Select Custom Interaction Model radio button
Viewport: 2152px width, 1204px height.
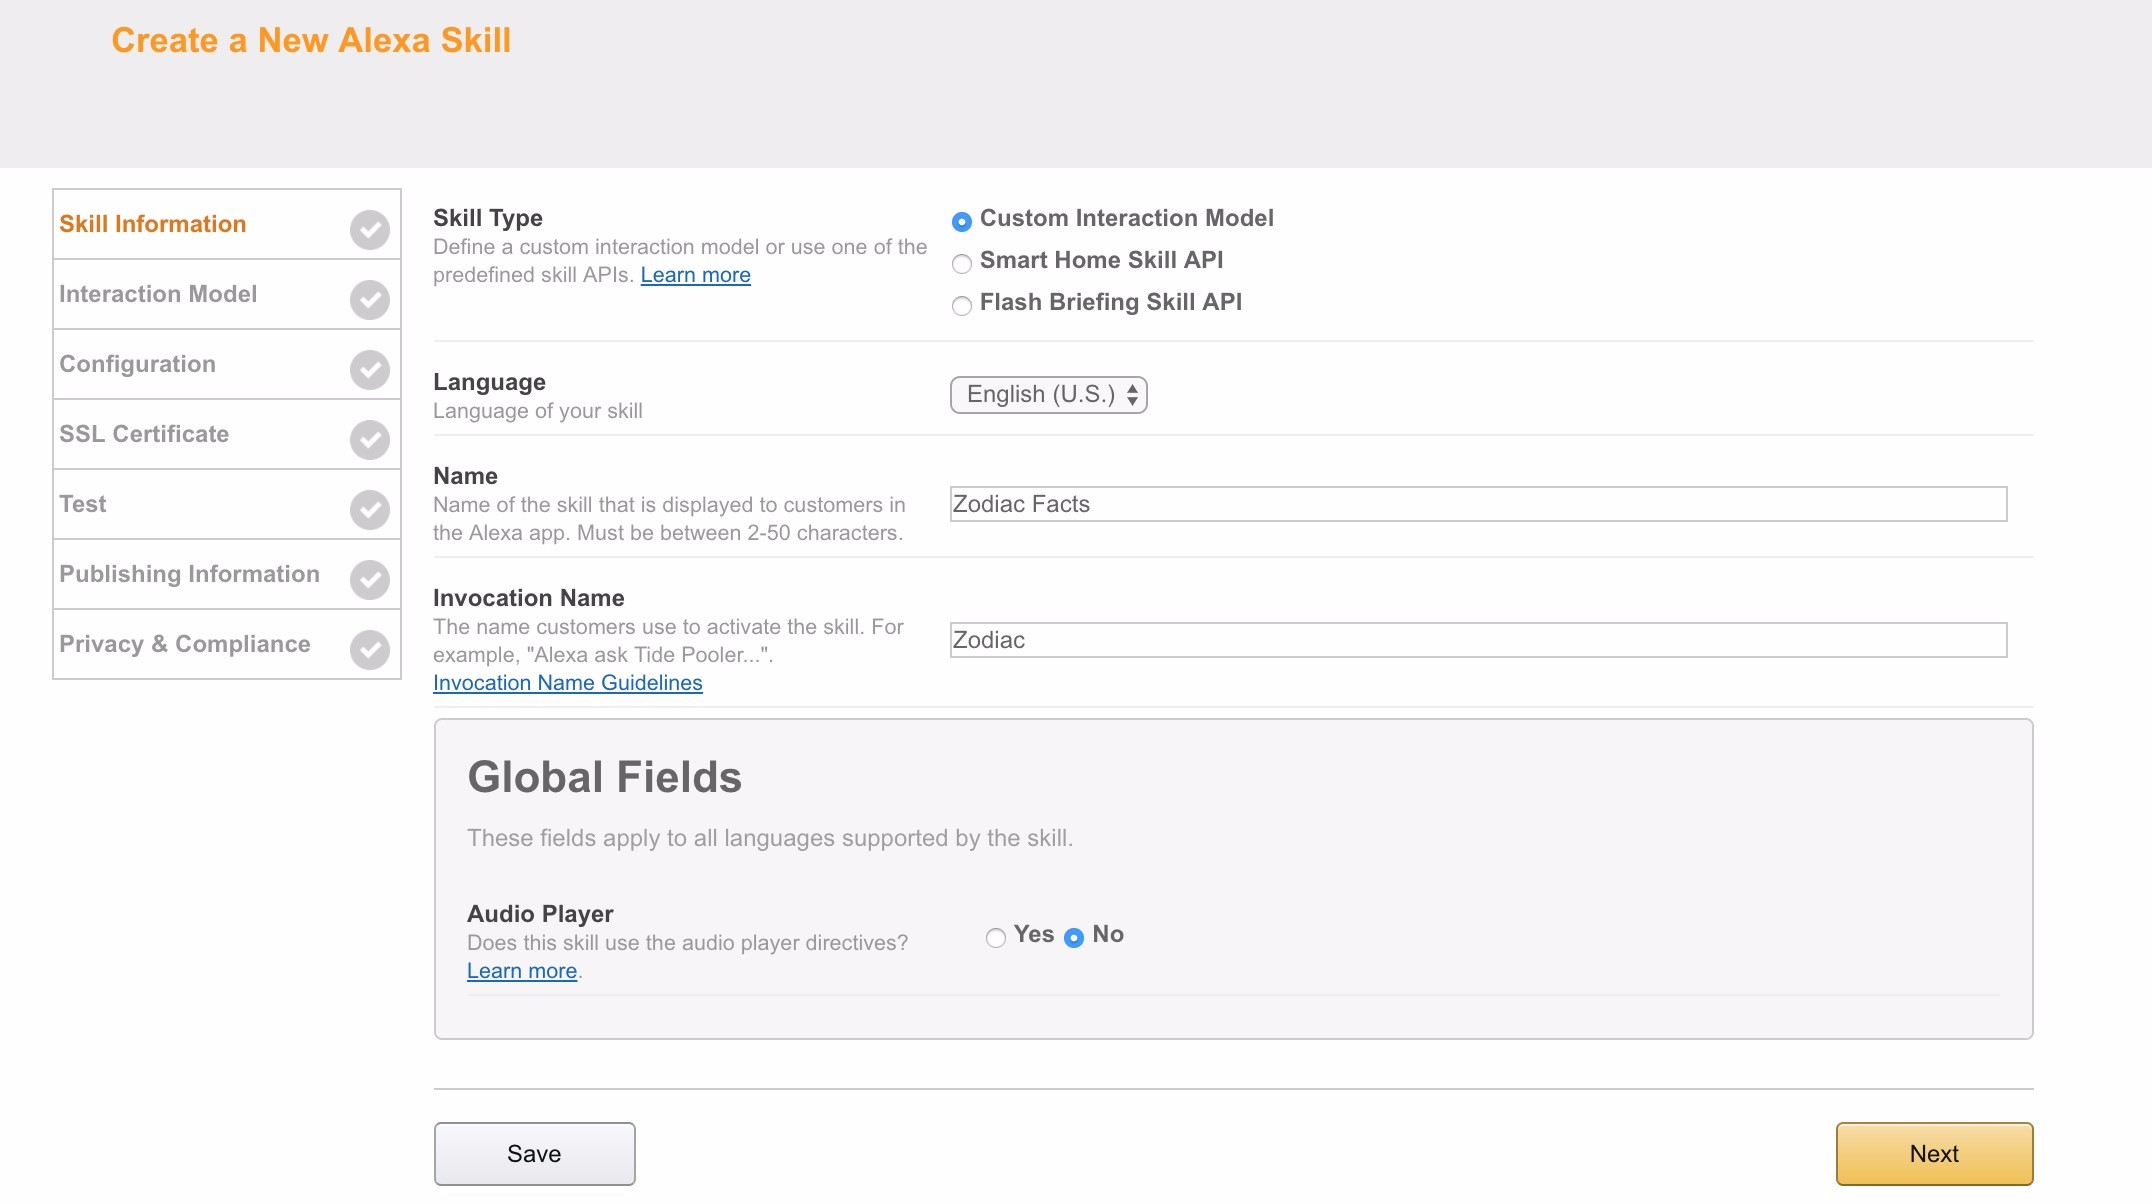tap(962, 221)
